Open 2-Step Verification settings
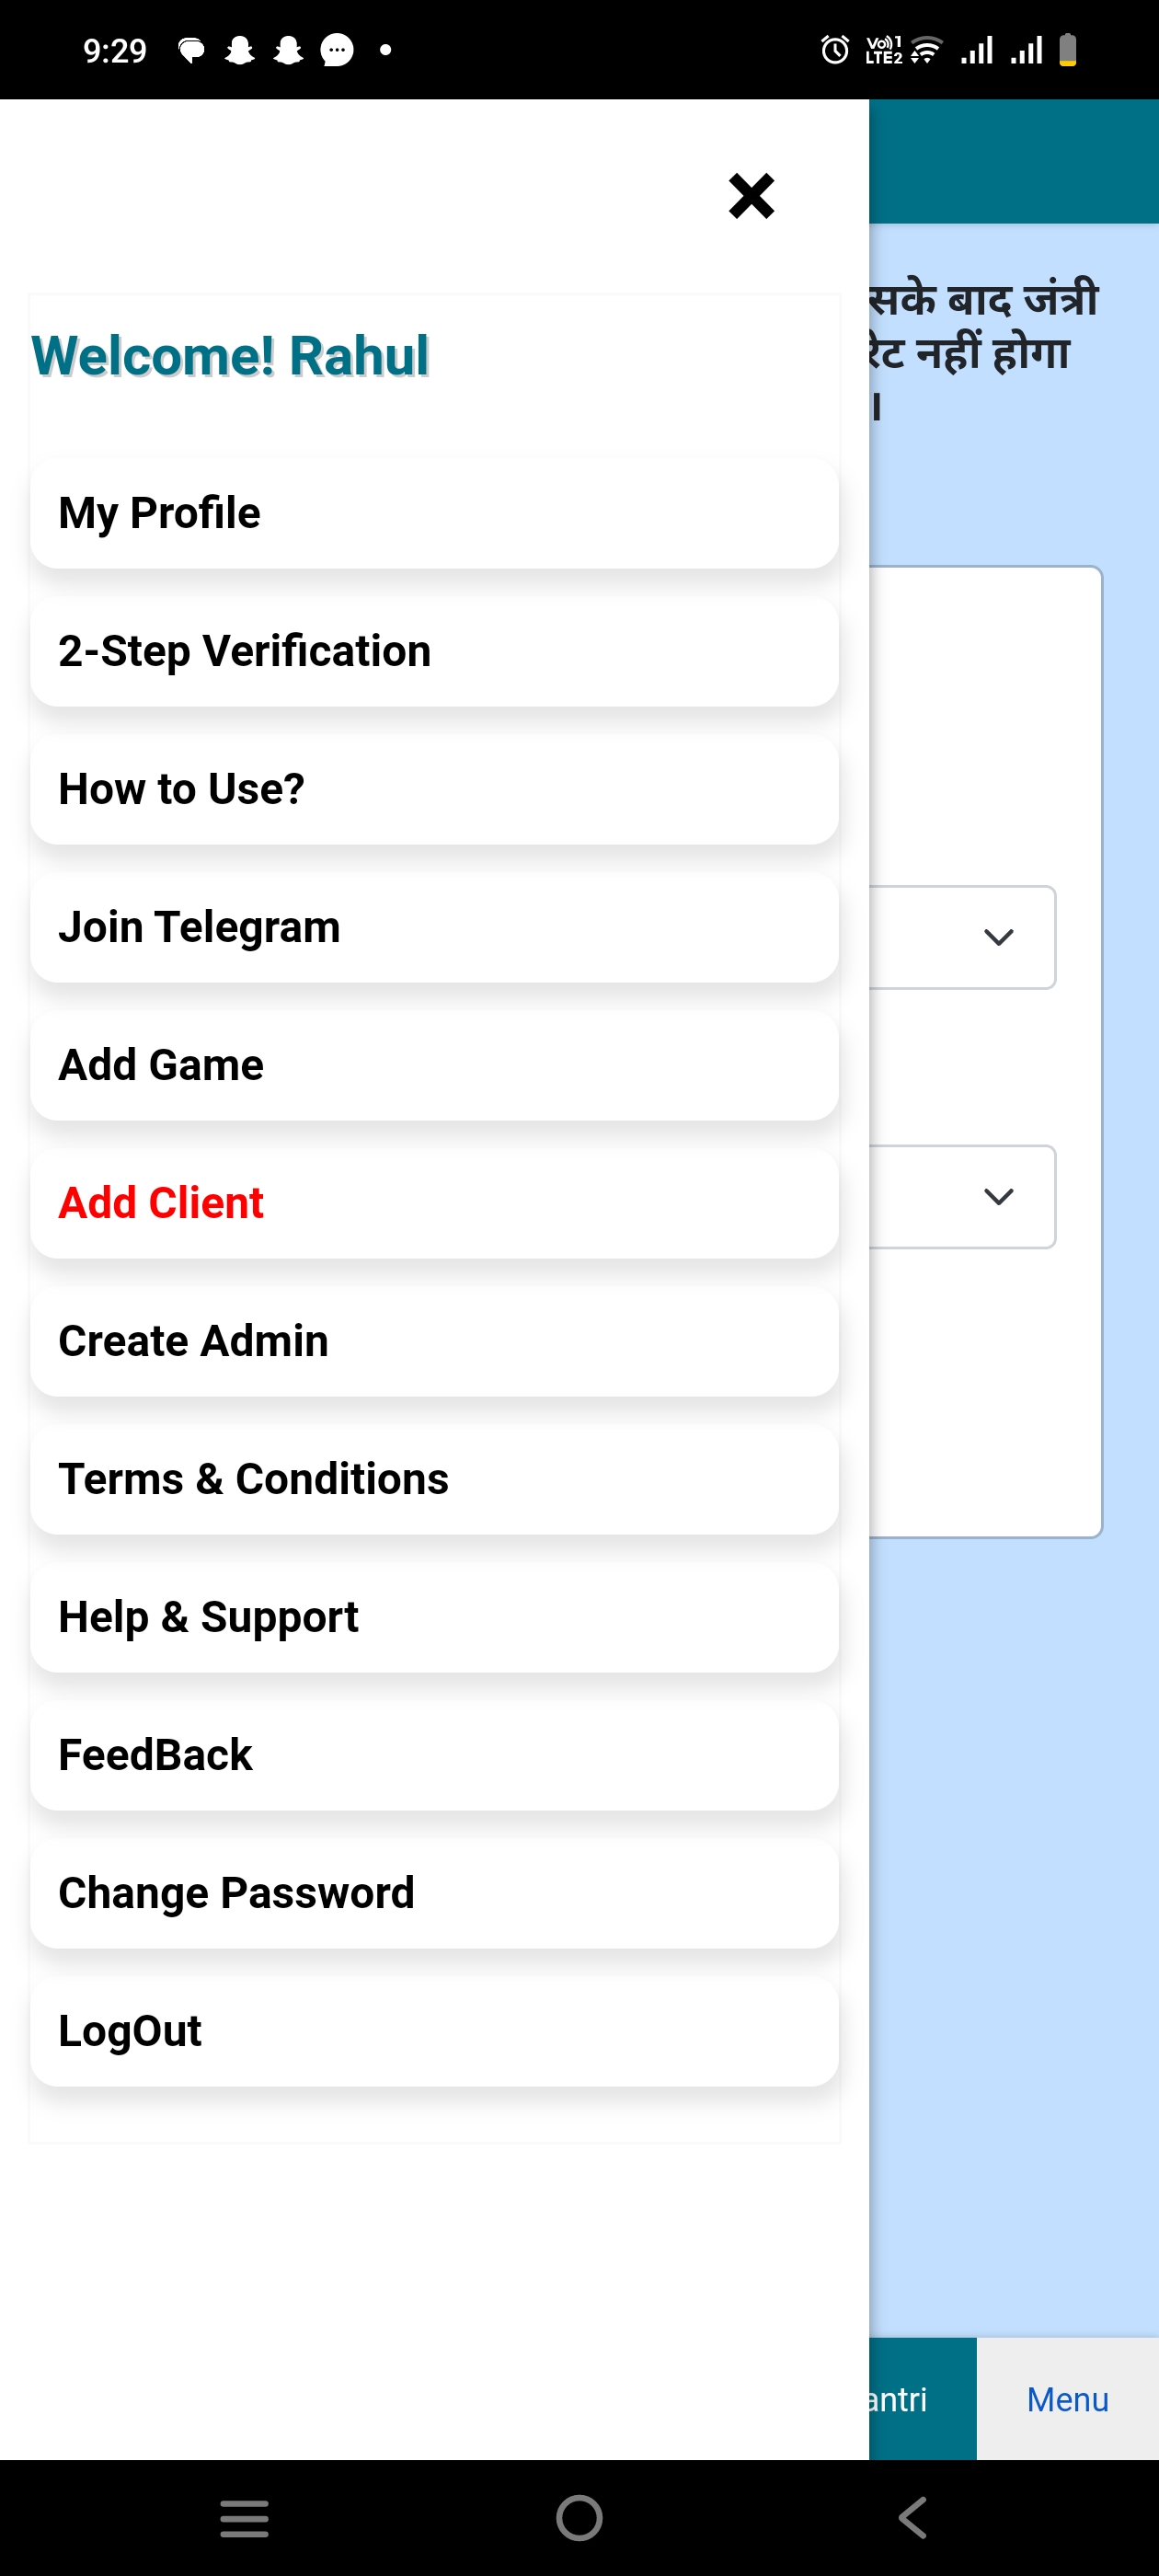 coord(434,651)
